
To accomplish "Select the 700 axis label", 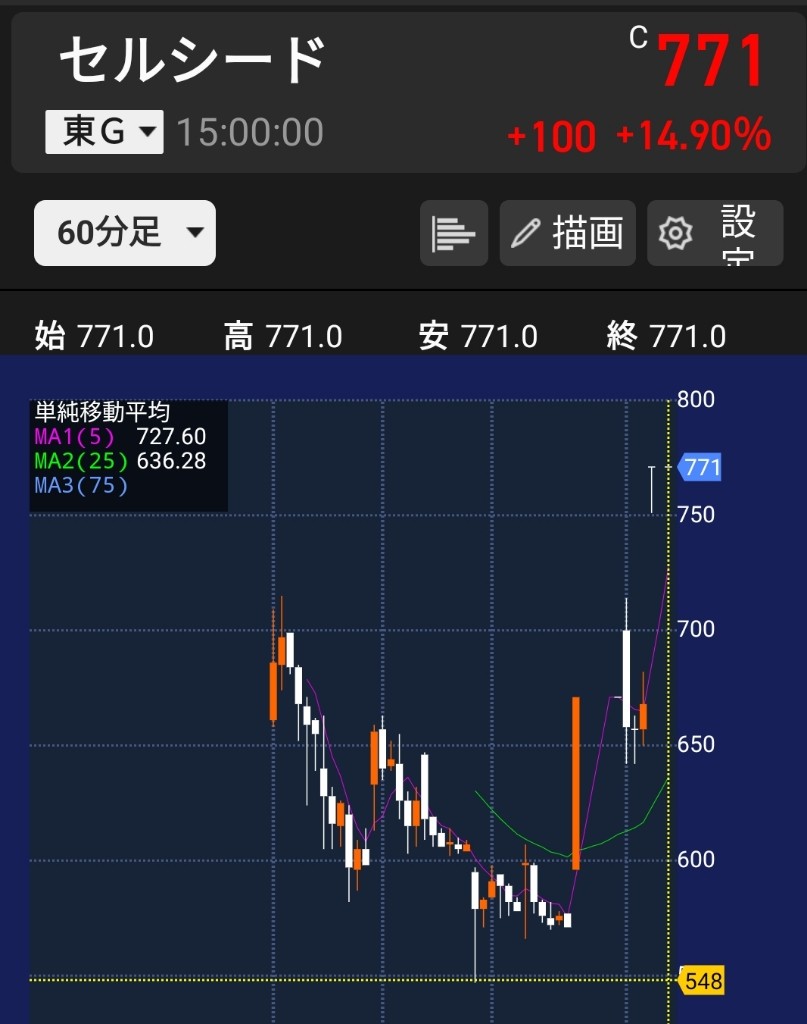I will pyautogui.click(x=696, y=629).
